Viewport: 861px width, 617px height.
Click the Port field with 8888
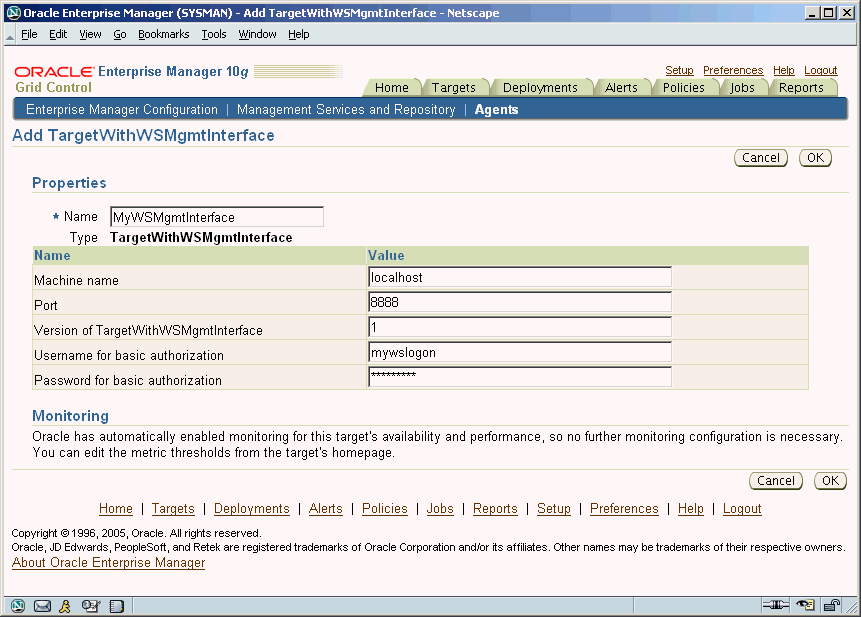click(x=520, y=302)
